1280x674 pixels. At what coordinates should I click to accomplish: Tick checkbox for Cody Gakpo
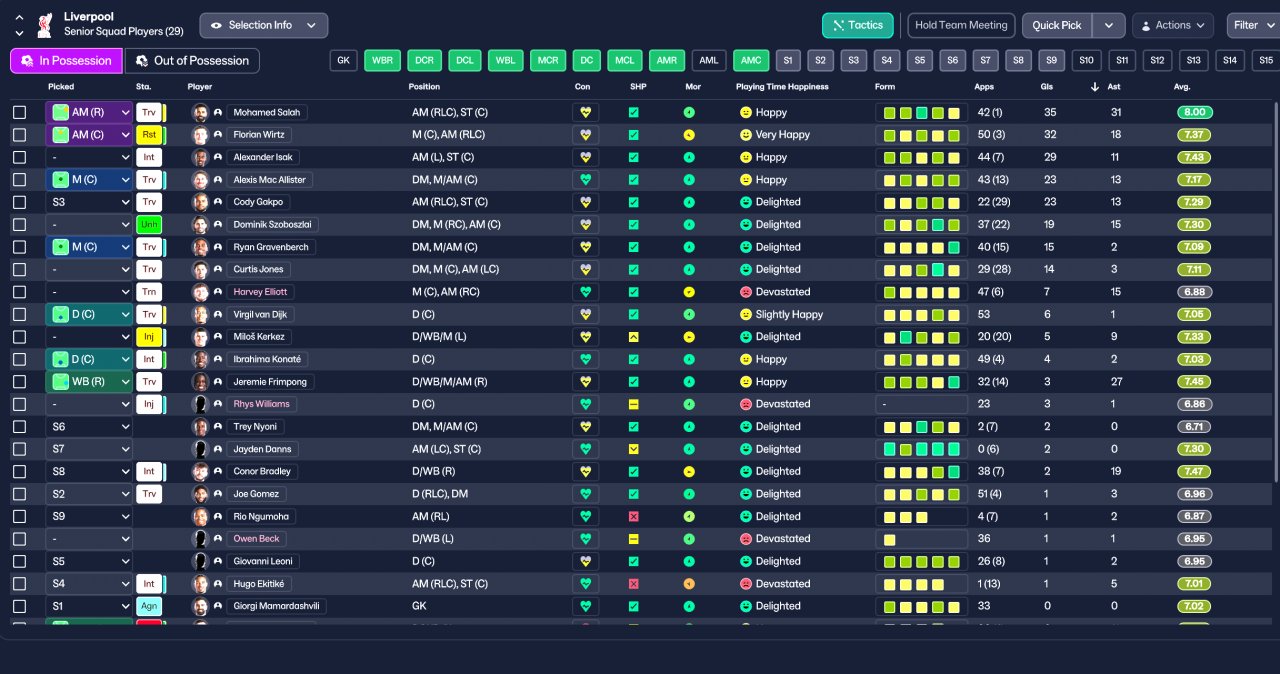(x=19, y=202)
